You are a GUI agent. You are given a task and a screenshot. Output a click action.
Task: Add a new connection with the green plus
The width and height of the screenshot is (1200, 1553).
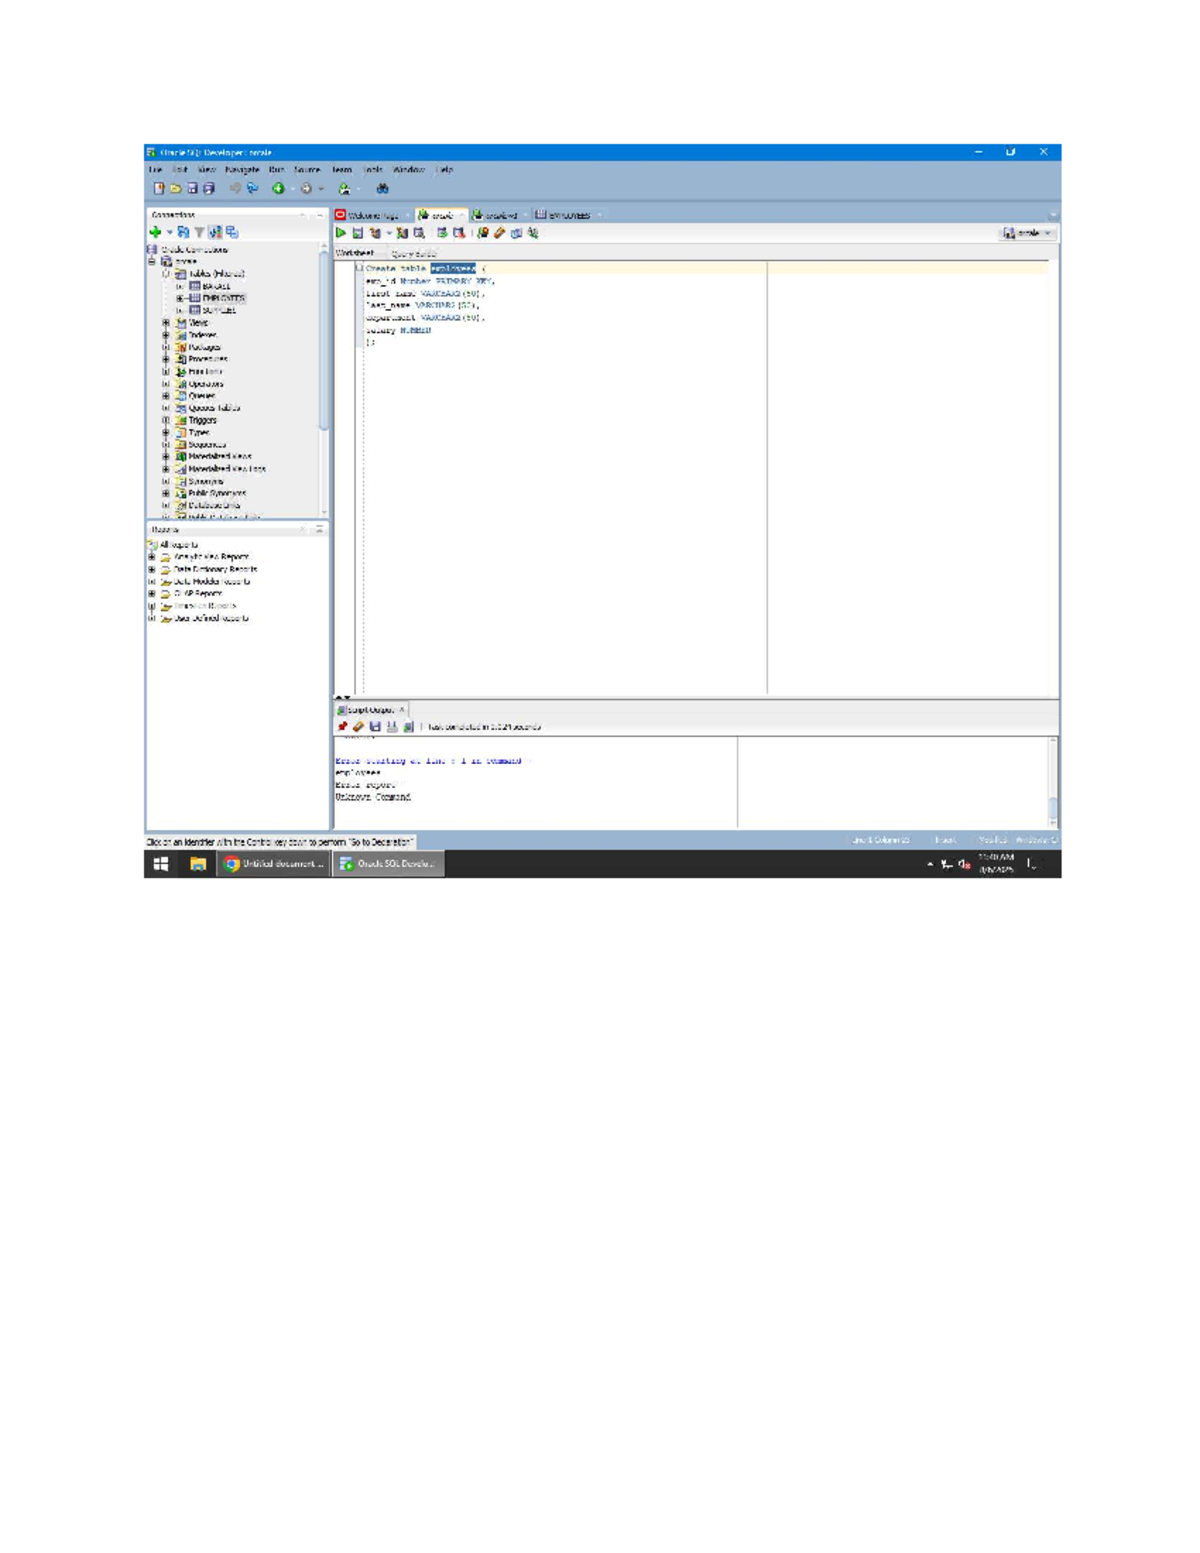point(154,231)
